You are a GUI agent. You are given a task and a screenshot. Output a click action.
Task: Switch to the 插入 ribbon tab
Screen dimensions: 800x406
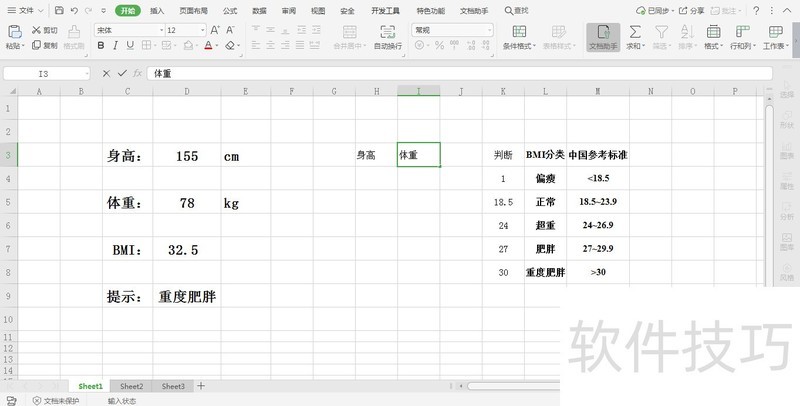click(157, 10)
